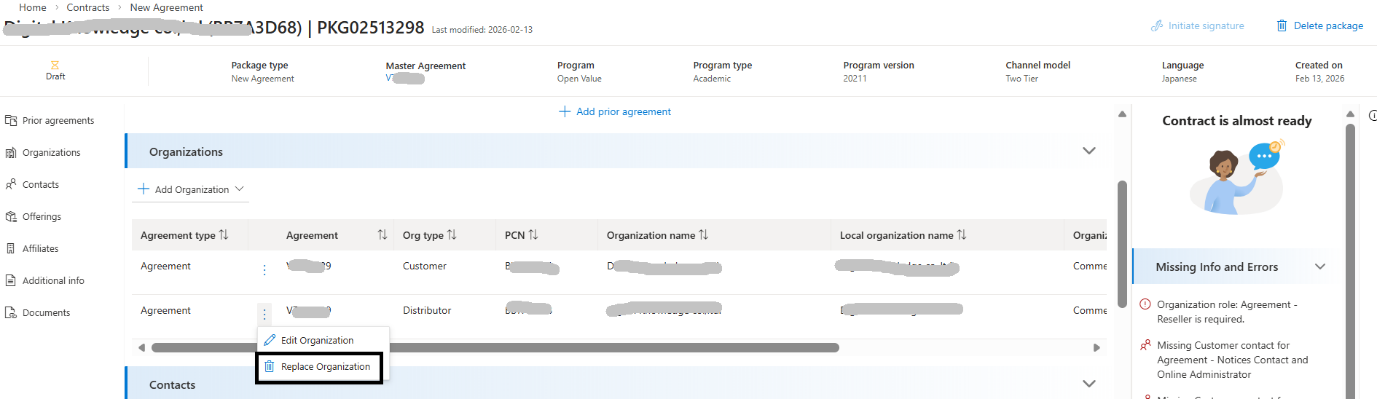Click the Contacts section header
This screenshot has width=1377, height=399.
tap(615, 384)
